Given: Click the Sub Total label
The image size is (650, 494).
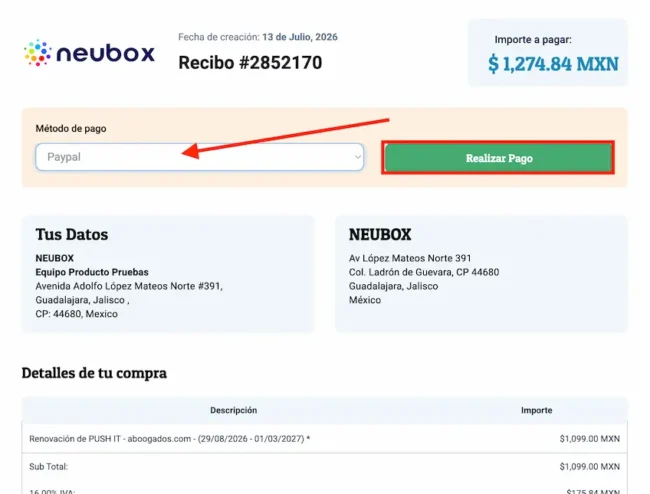Looking at the screenshot, I should tap(49, 467).
